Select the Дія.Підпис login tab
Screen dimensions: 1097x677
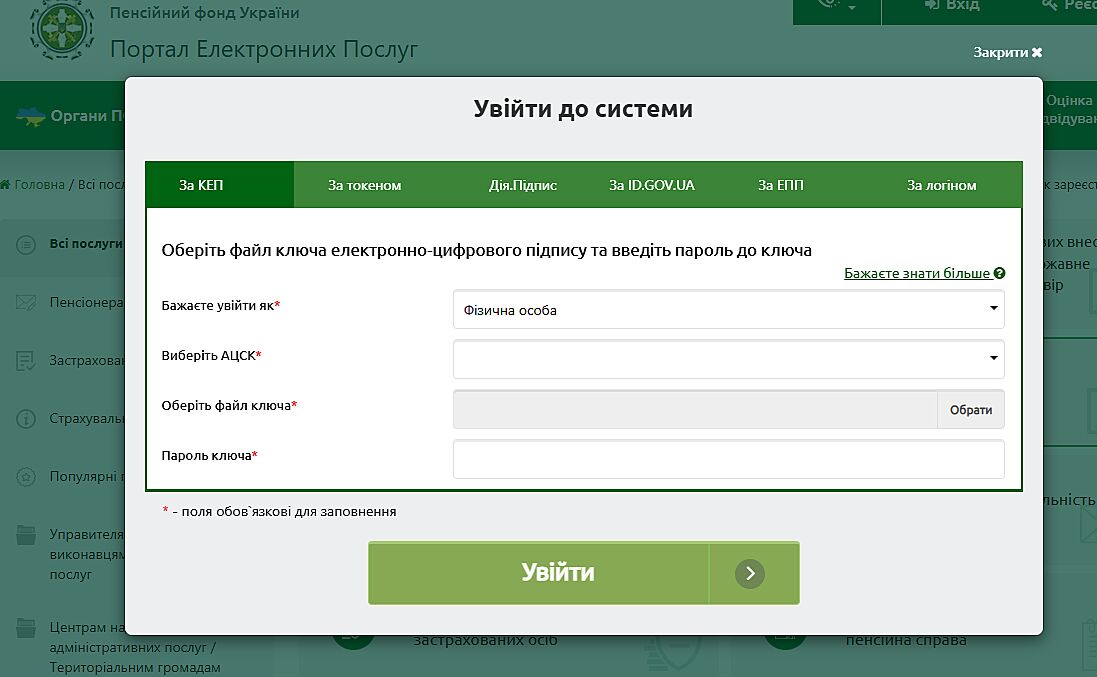[x=522, y=185]
